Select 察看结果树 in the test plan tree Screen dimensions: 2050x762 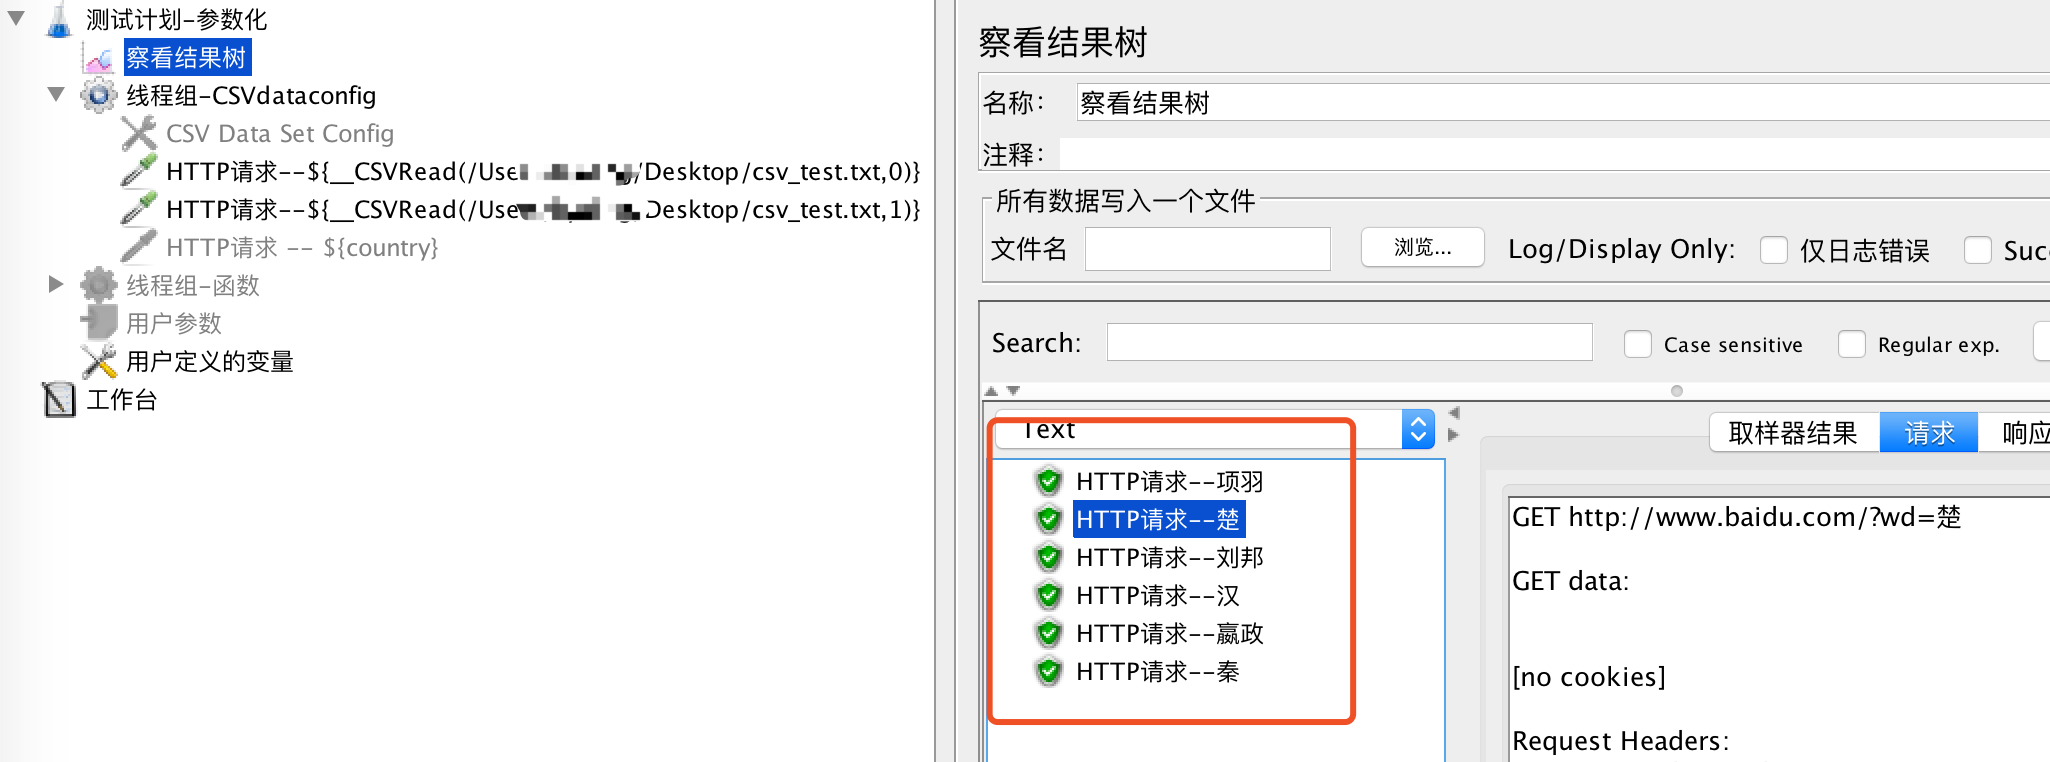tap(187, 58)
